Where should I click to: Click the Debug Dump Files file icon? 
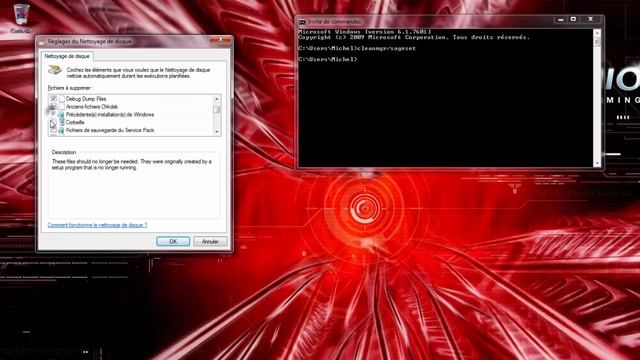point(62,99)
